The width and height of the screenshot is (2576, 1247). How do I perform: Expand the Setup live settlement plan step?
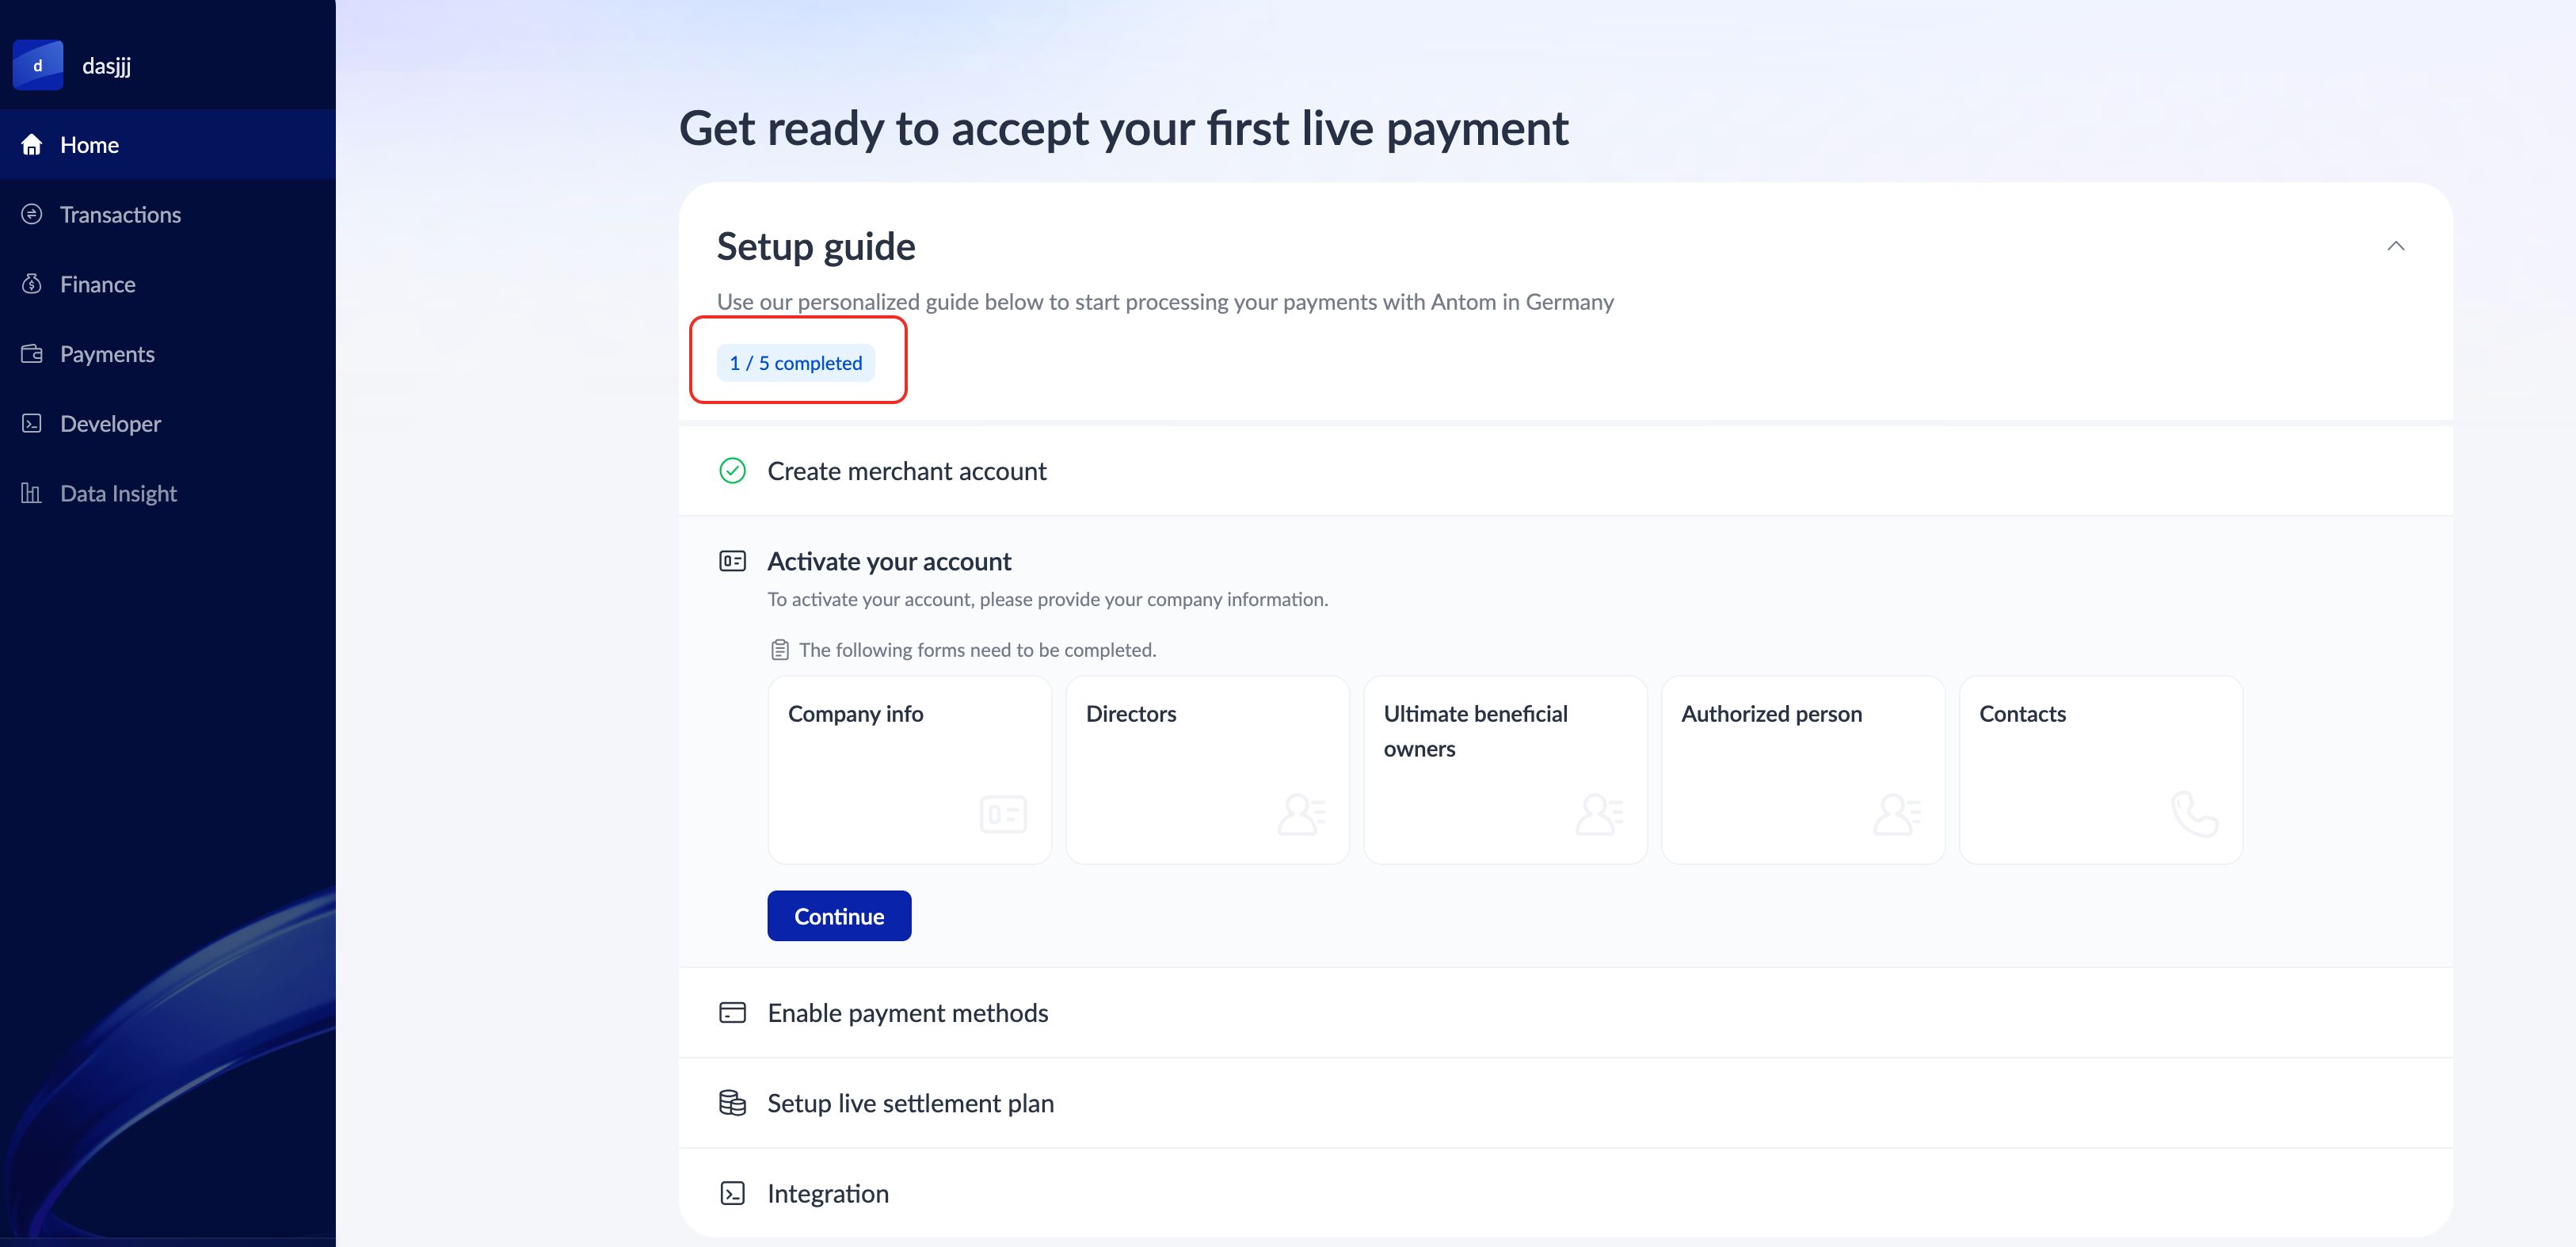910,1103
